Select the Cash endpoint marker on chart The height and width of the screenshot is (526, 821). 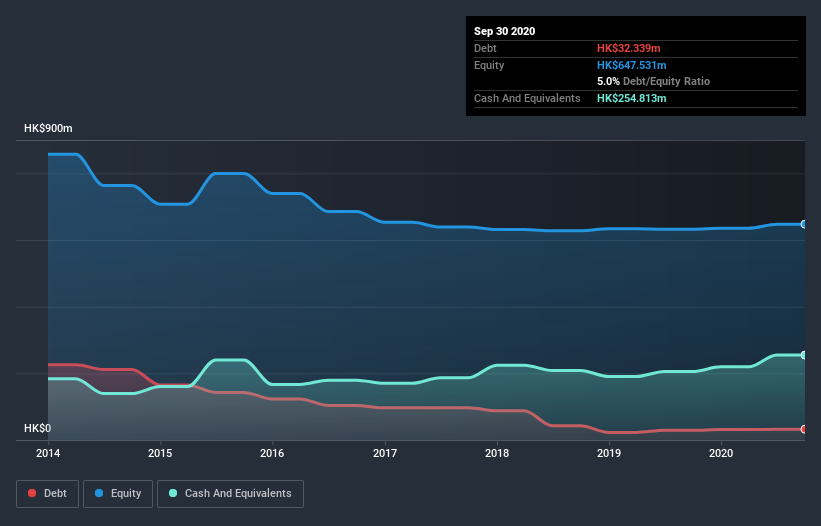[804, 355]
